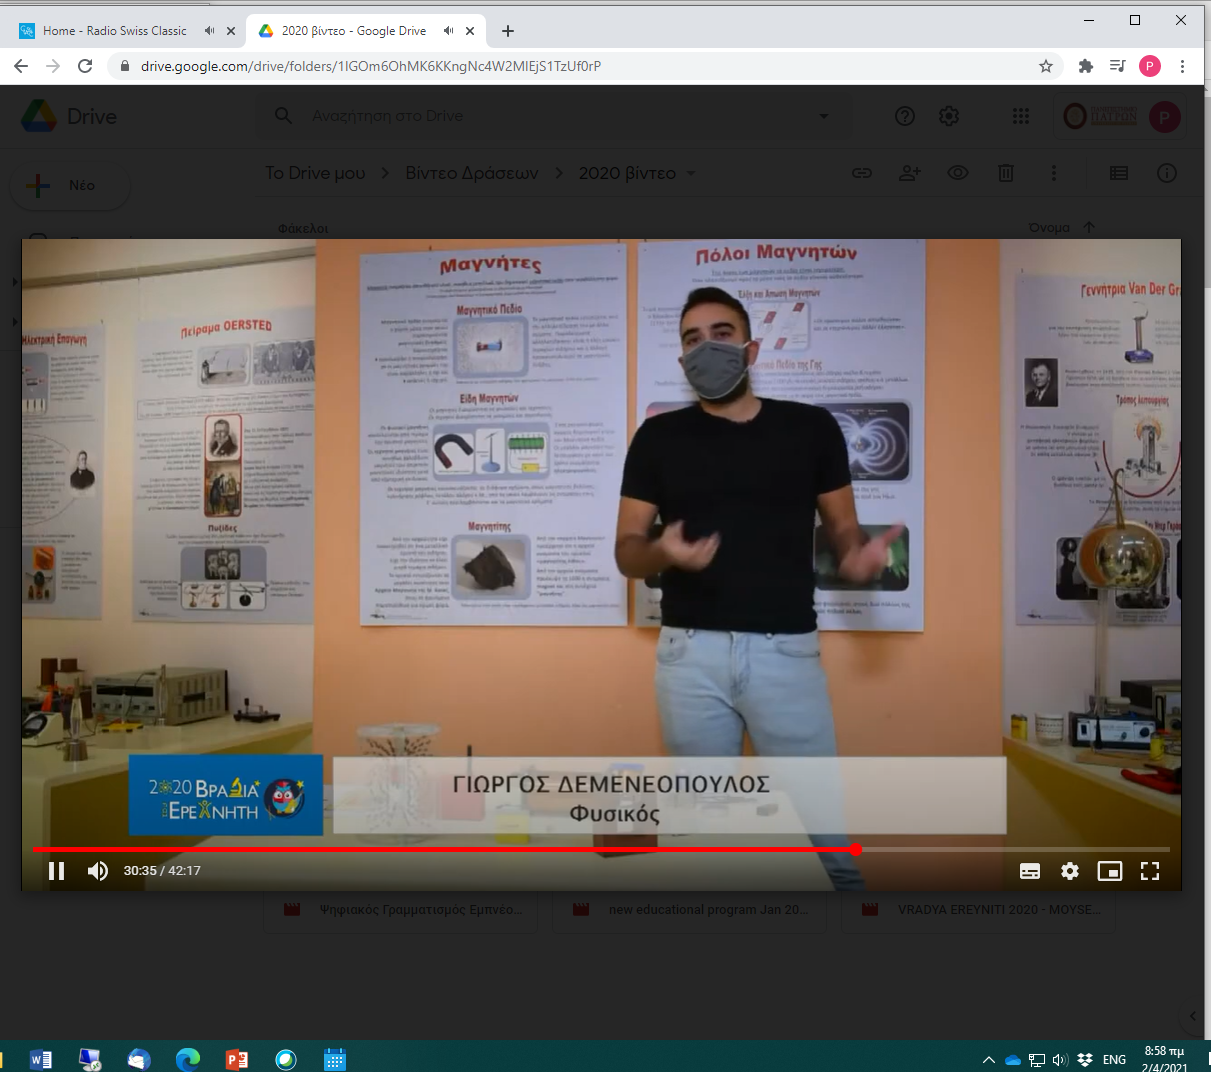This screenshot has height=1072, width=1211.
Task: Open Drive help question mark
Action: point(905,116)
